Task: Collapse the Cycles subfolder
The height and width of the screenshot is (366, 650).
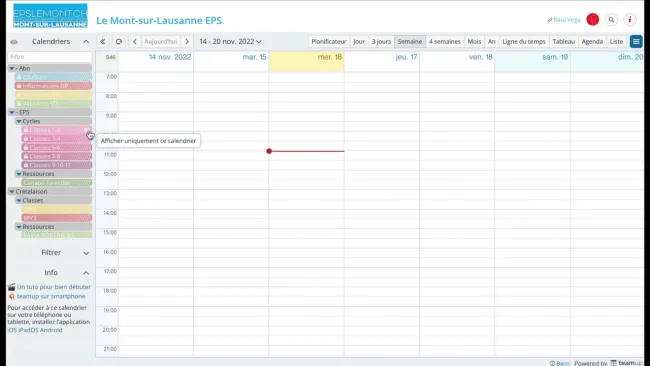Action: 19,121
